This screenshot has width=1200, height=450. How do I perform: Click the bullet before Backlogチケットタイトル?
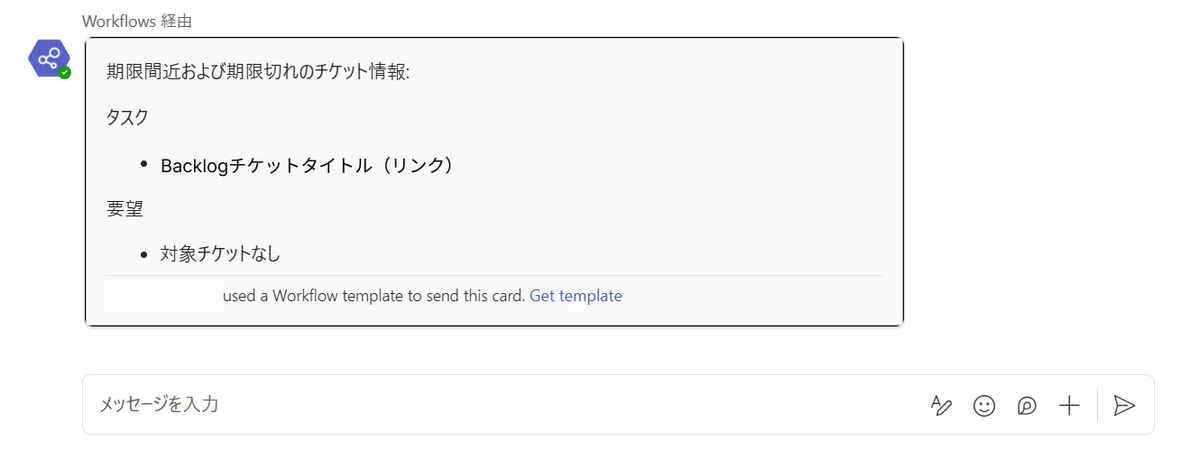144,164
